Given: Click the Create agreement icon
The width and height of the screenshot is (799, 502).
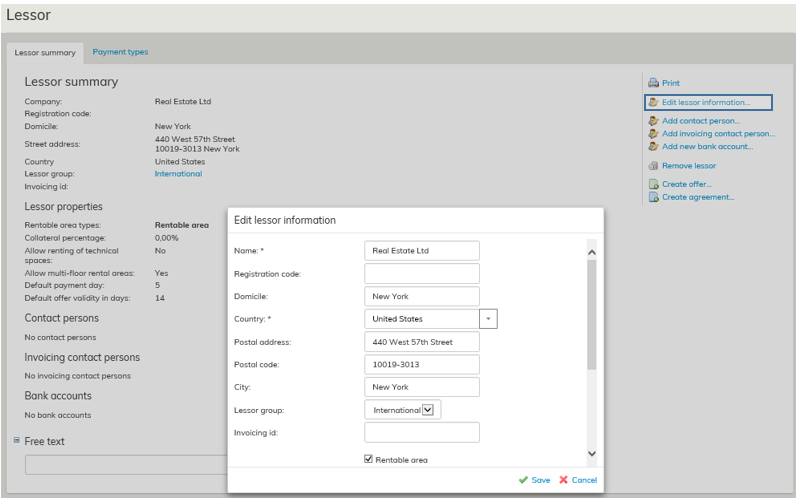Looking at the screenshot, I should [x=653, y=197].
